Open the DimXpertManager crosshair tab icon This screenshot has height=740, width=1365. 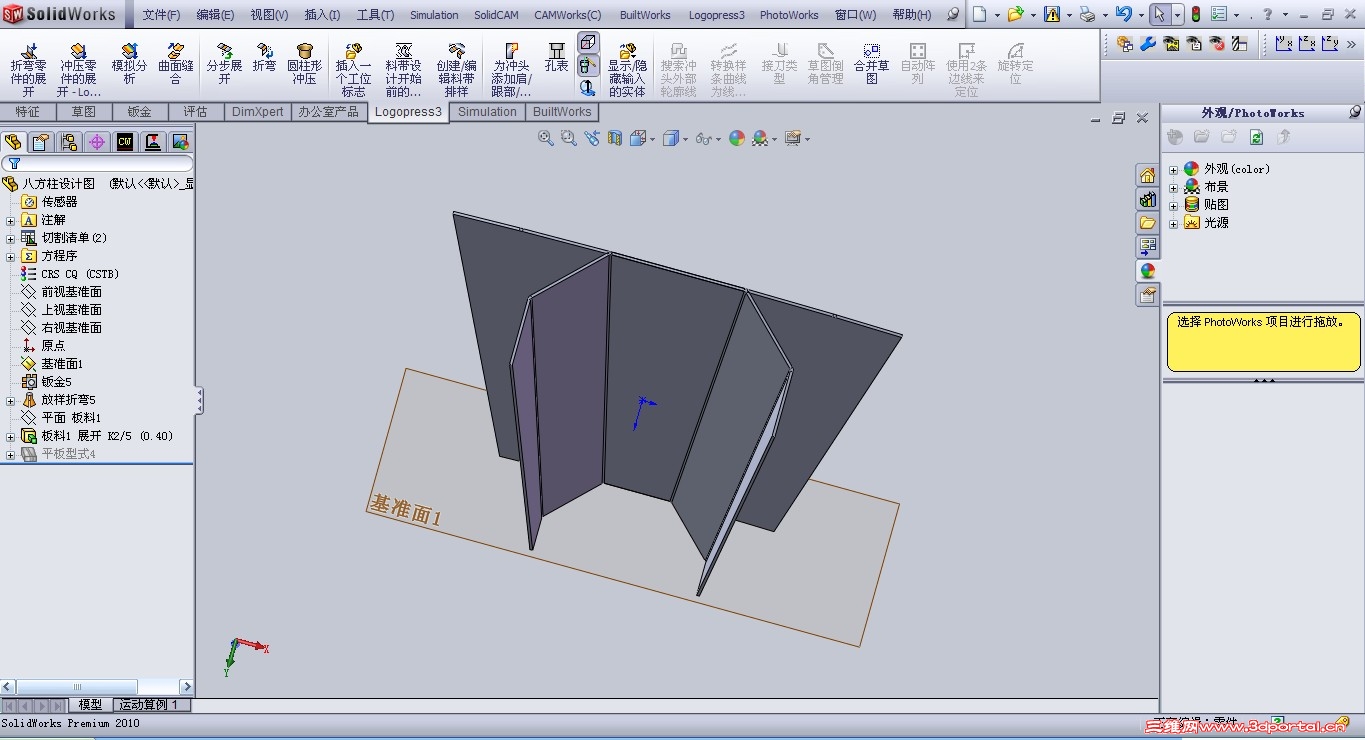pyautogui.click(x=97, y=142)
